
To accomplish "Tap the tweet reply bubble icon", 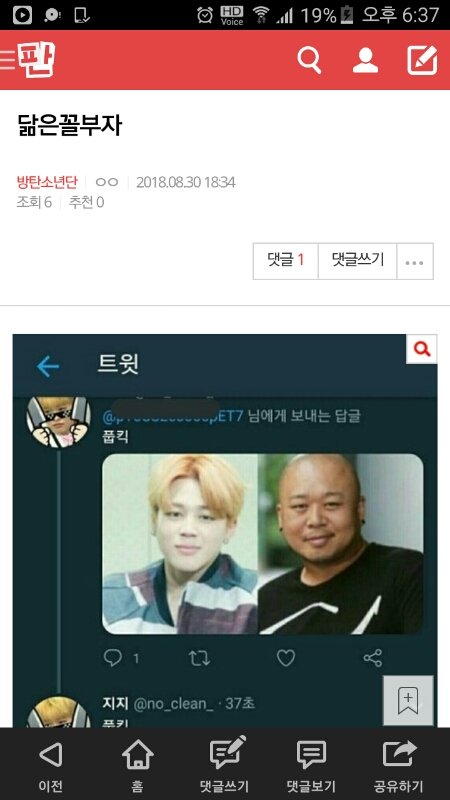I will 113,658.
